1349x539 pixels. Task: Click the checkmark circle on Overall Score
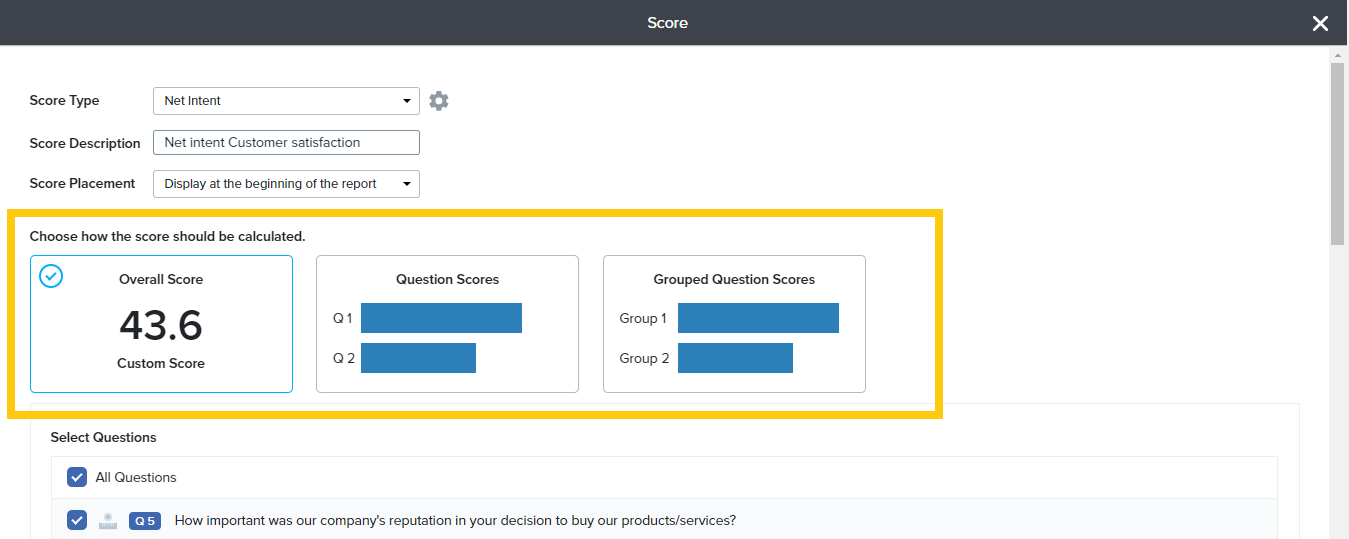(51, 276)
